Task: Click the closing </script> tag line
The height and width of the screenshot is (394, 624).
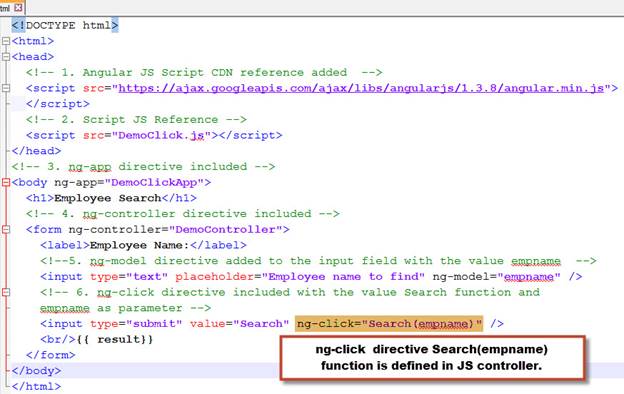Action: coord(58,104)
